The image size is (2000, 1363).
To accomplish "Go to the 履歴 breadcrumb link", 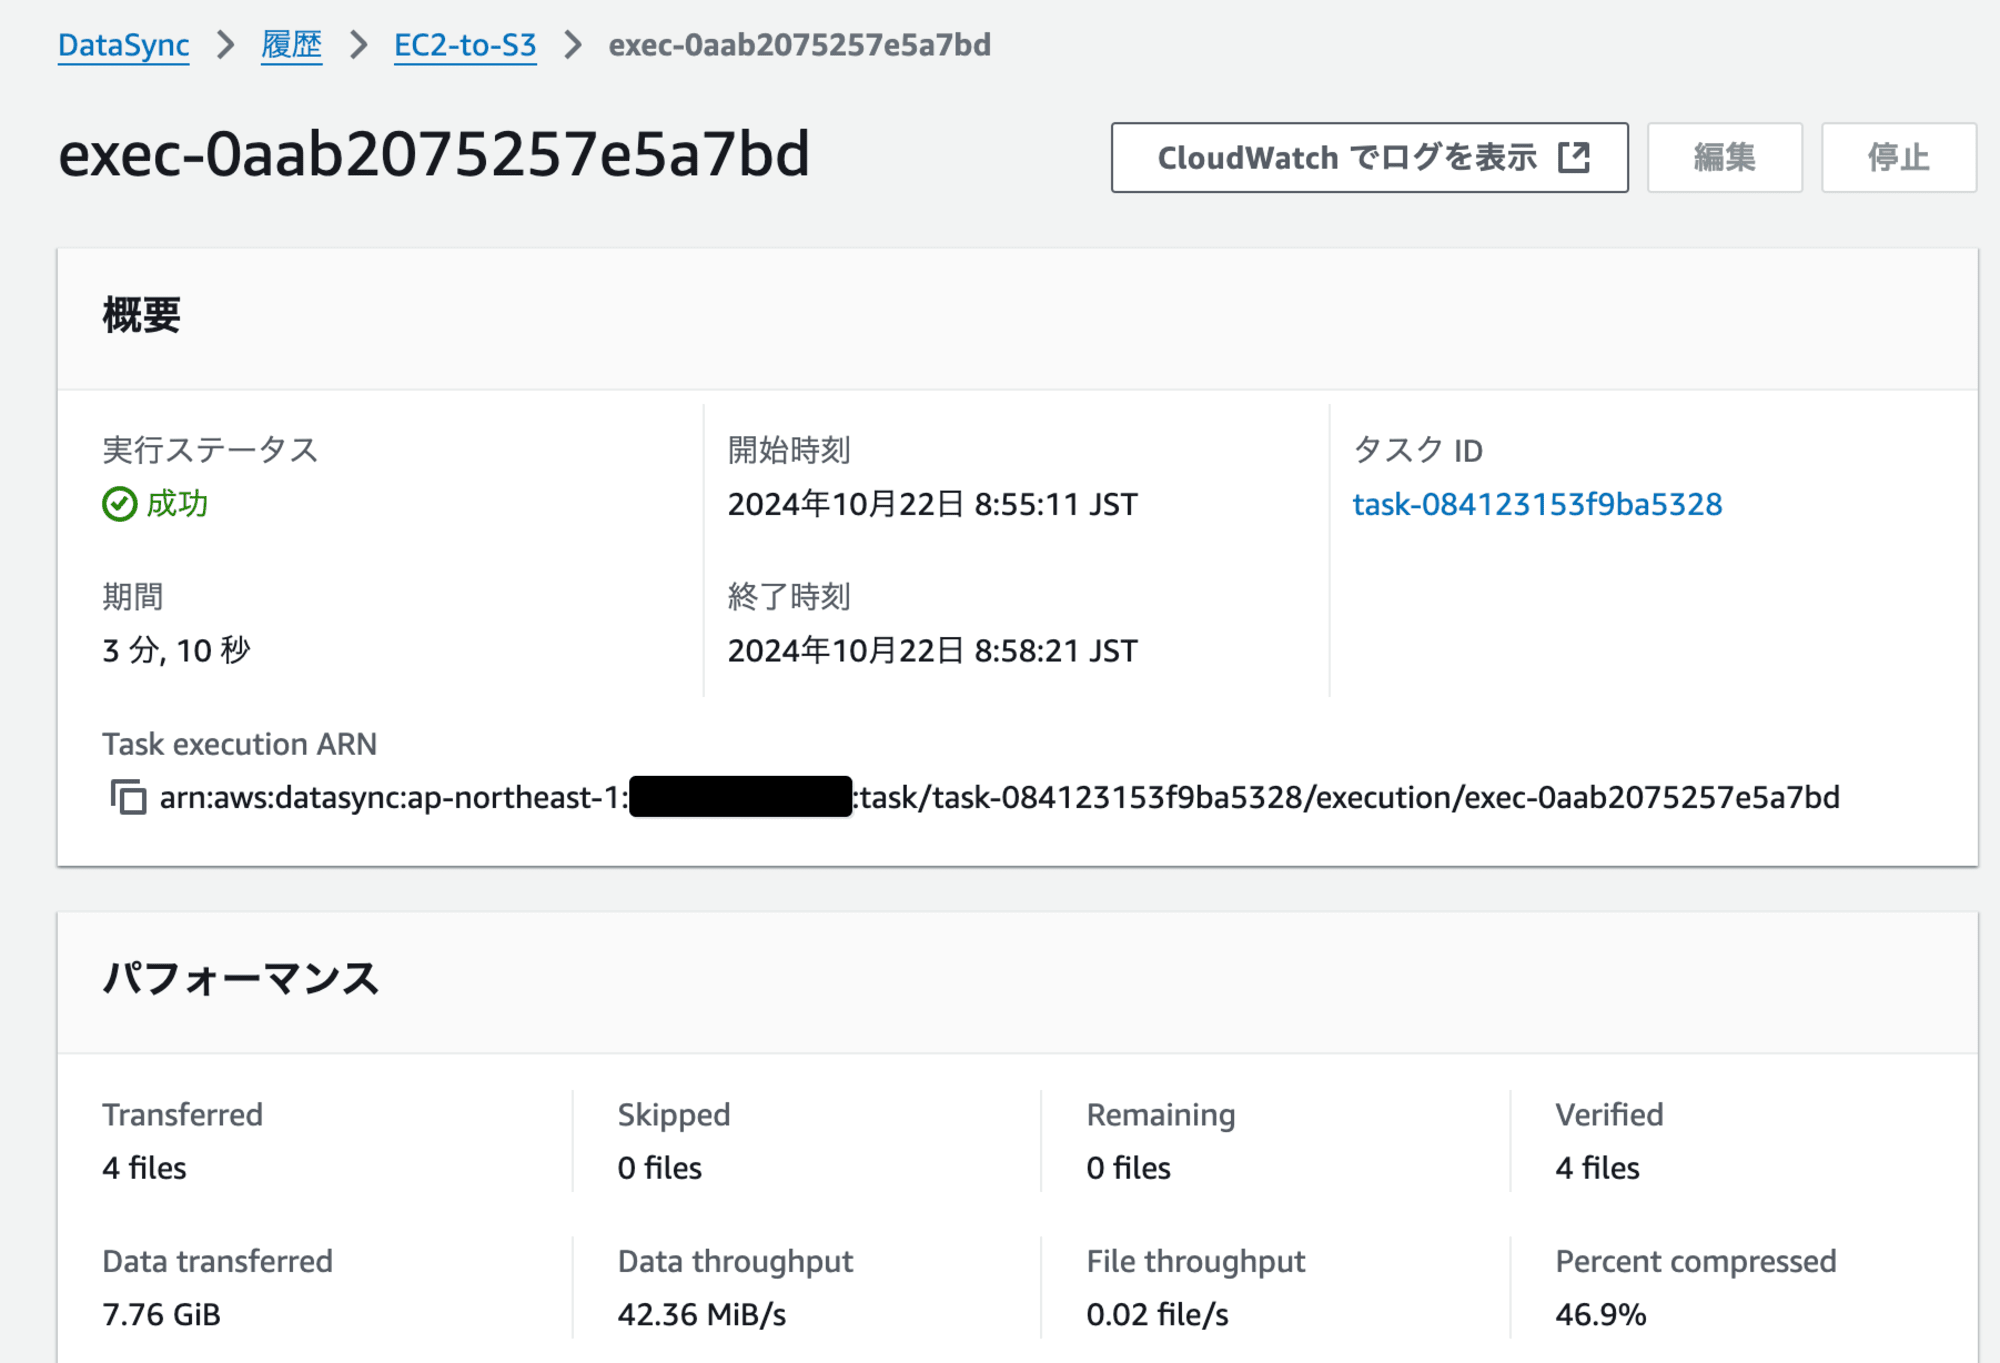I will pos(291,45).
